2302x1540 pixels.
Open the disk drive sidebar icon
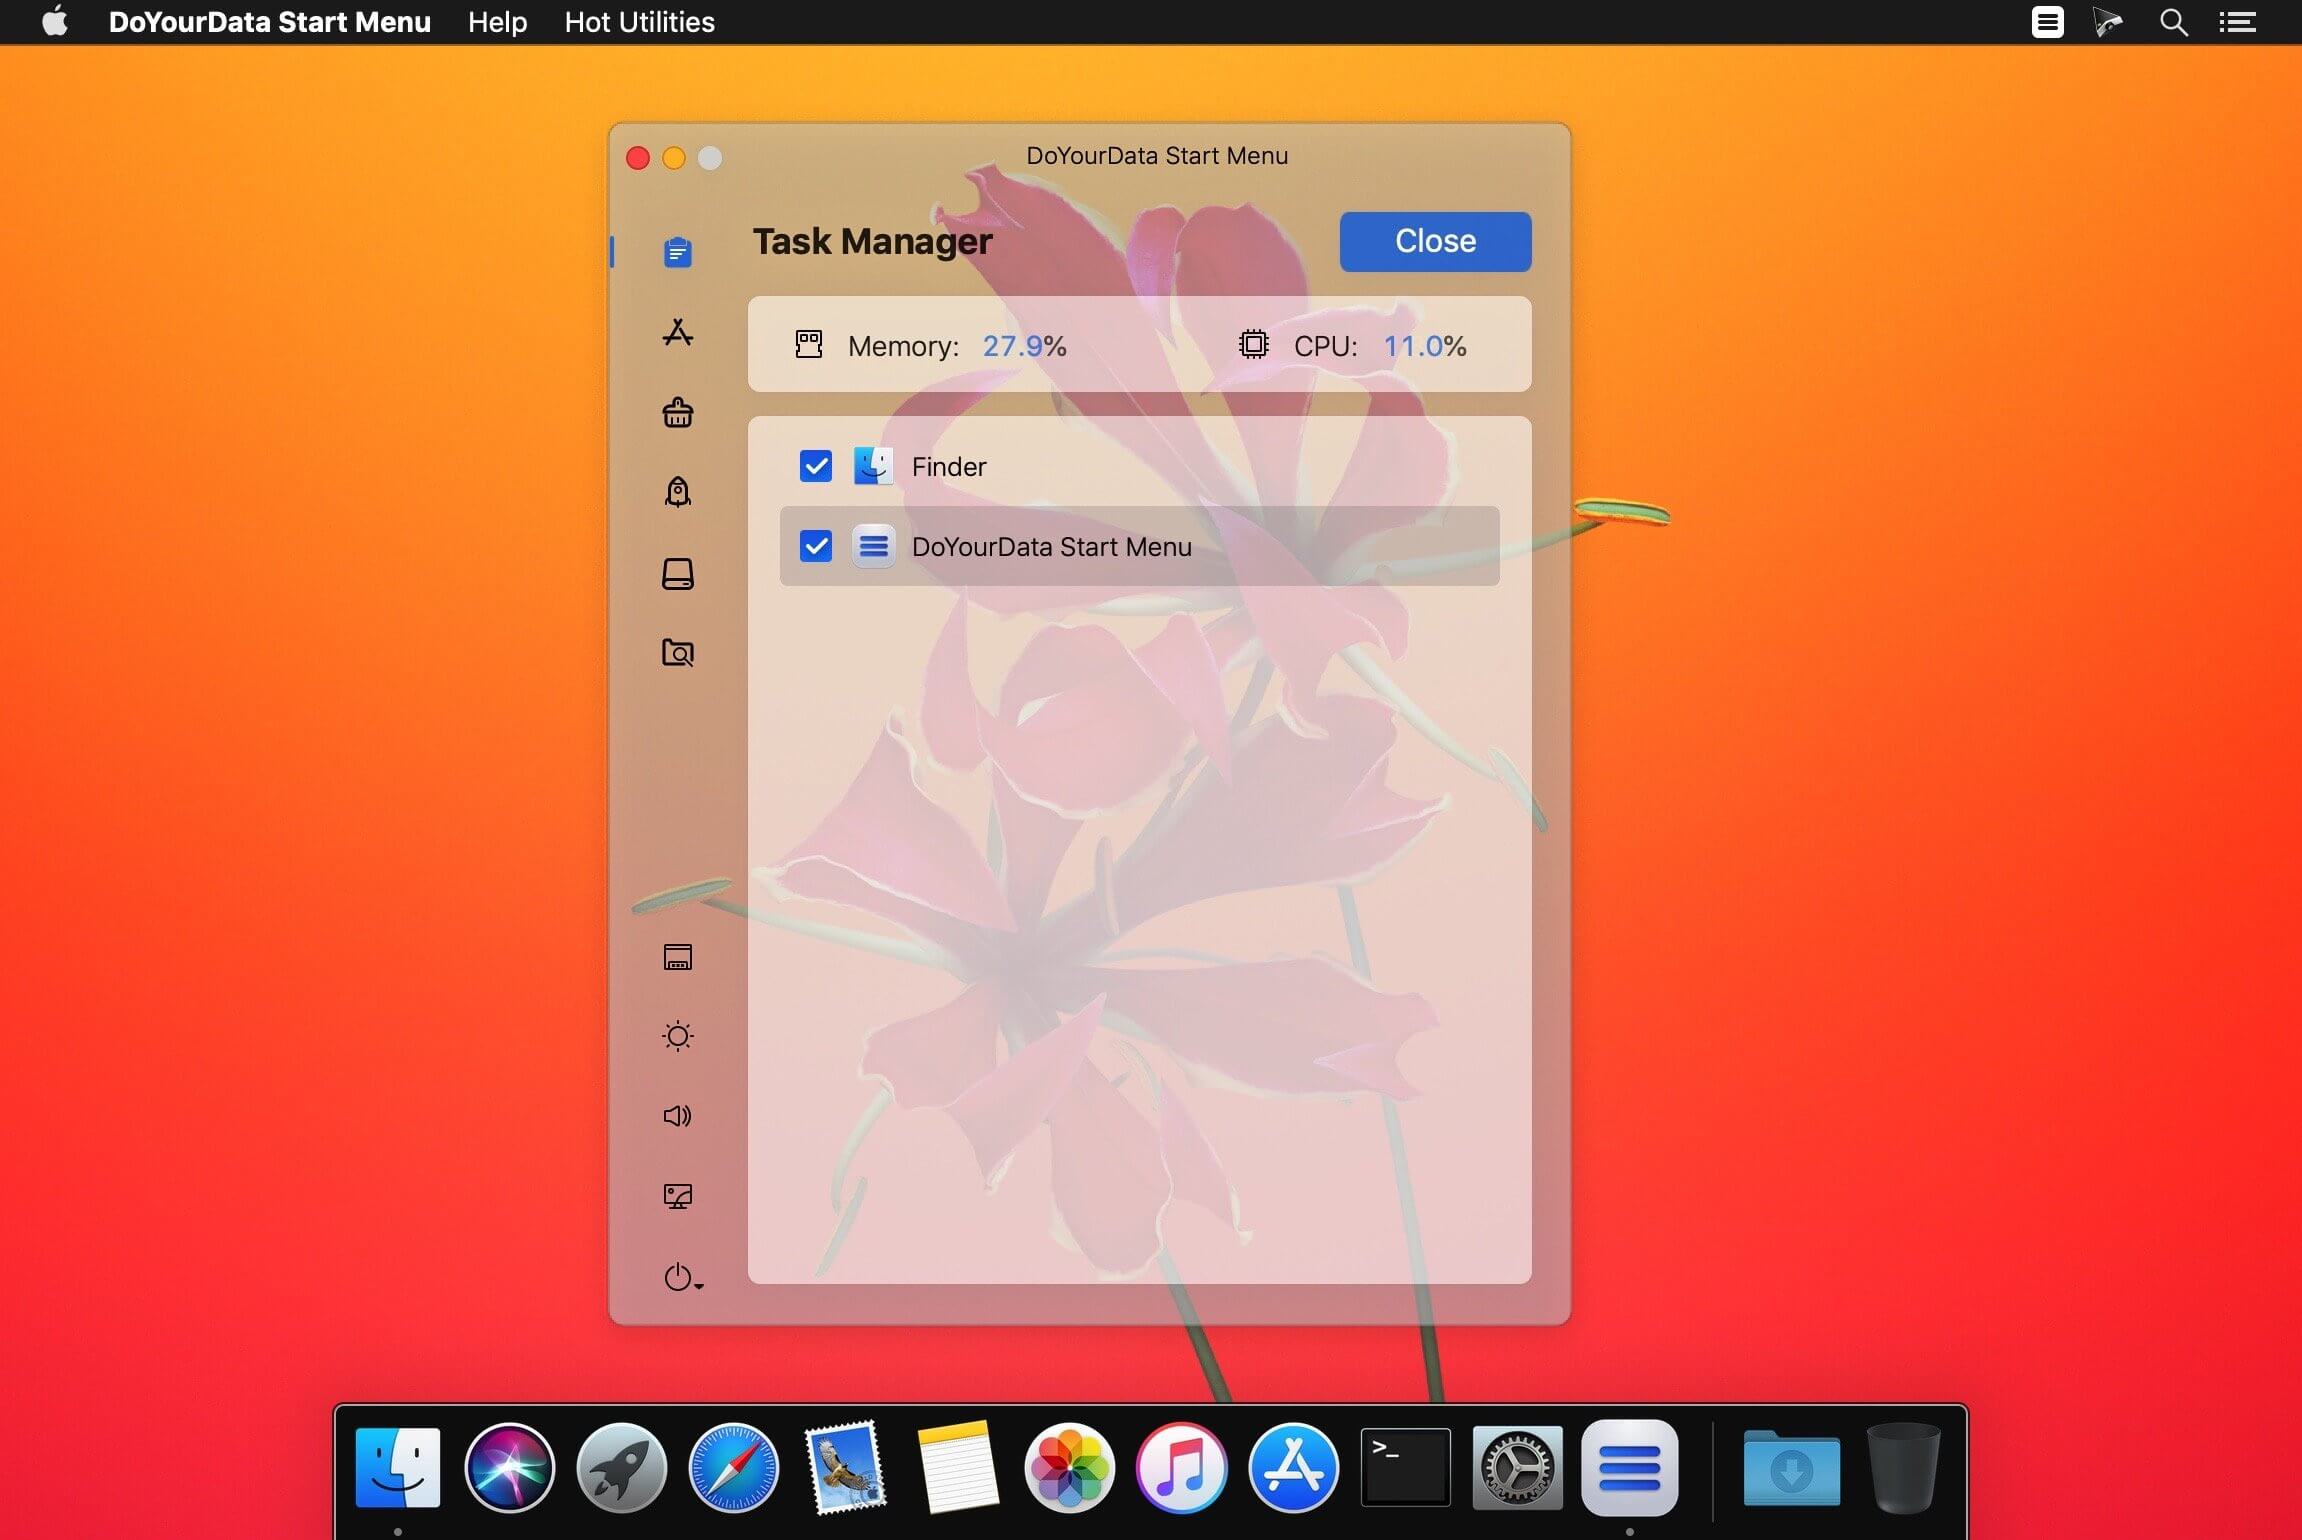[677, 573]
